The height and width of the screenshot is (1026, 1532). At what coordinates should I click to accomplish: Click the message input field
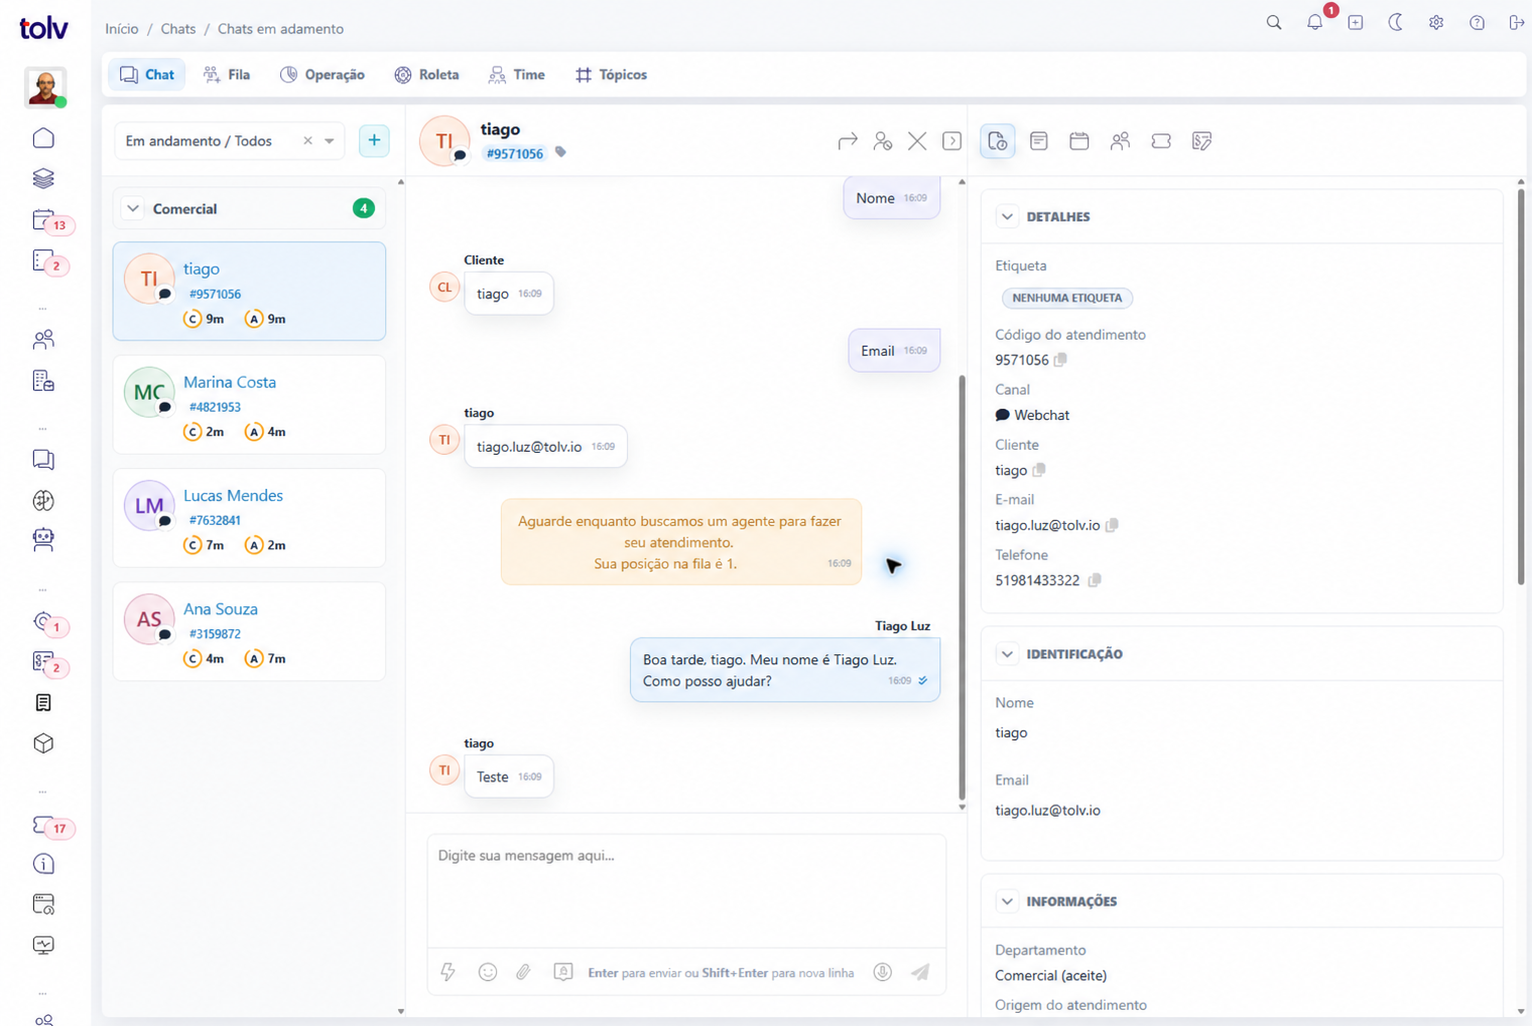click(x=686, y=889)
